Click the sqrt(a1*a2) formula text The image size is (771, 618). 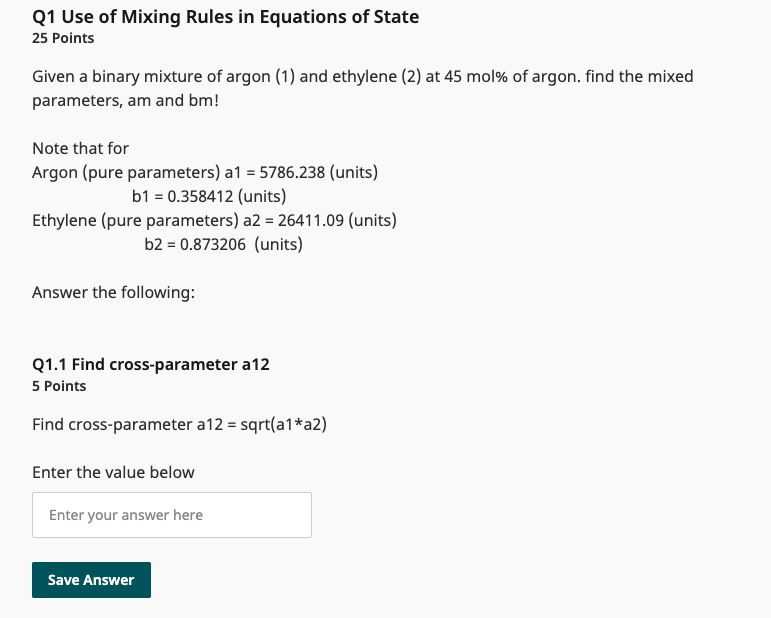click(284, 424)
